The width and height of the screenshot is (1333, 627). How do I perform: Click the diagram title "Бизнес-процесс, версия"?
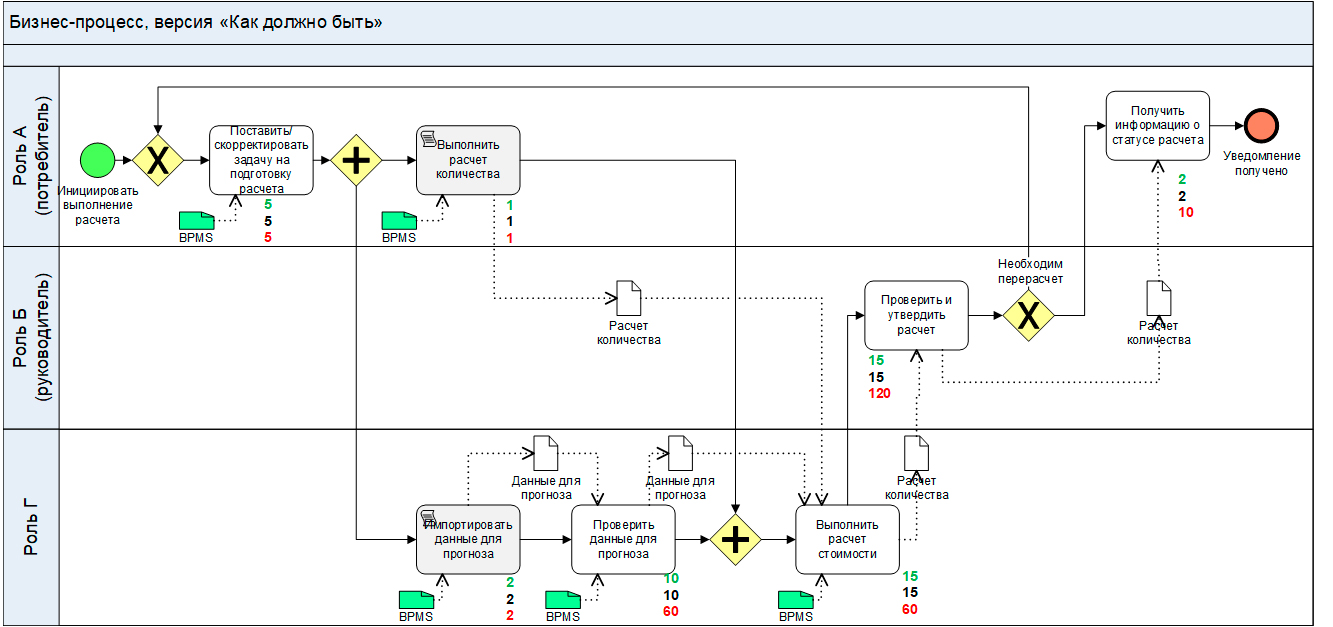[196, 22]
